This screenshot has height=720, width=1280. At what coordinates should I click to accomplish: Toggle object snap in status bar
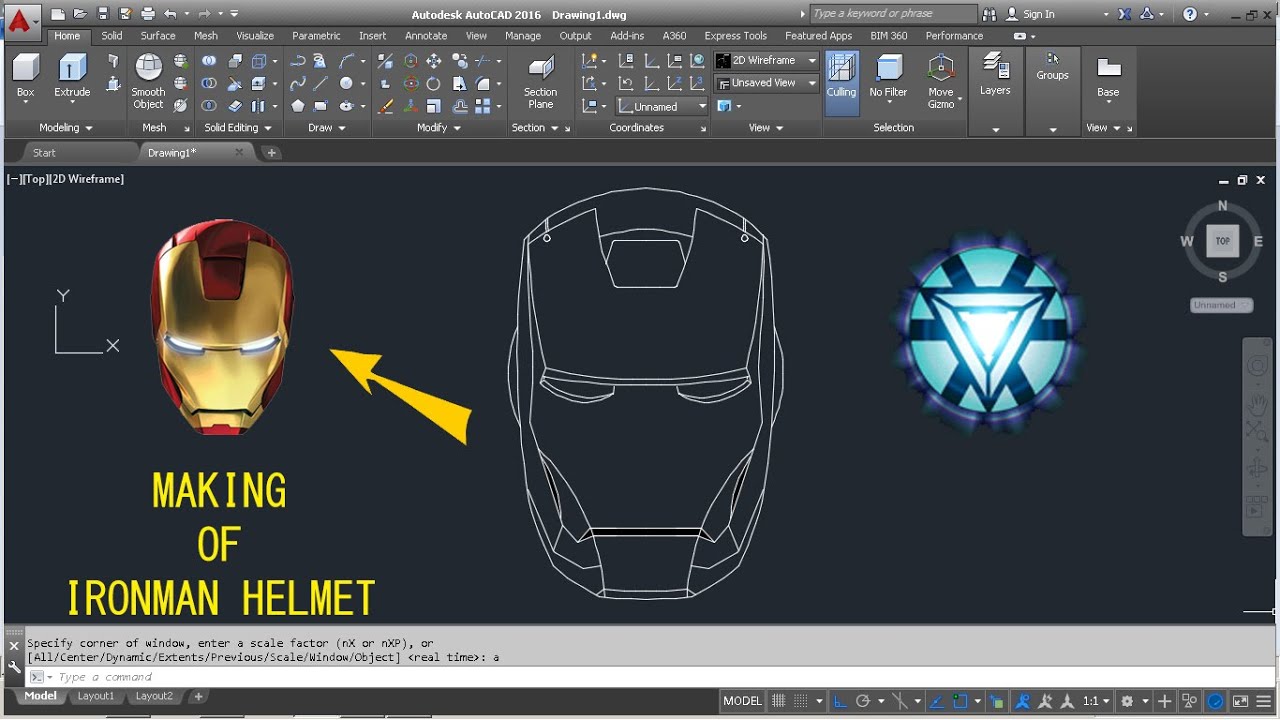point(959,701)
